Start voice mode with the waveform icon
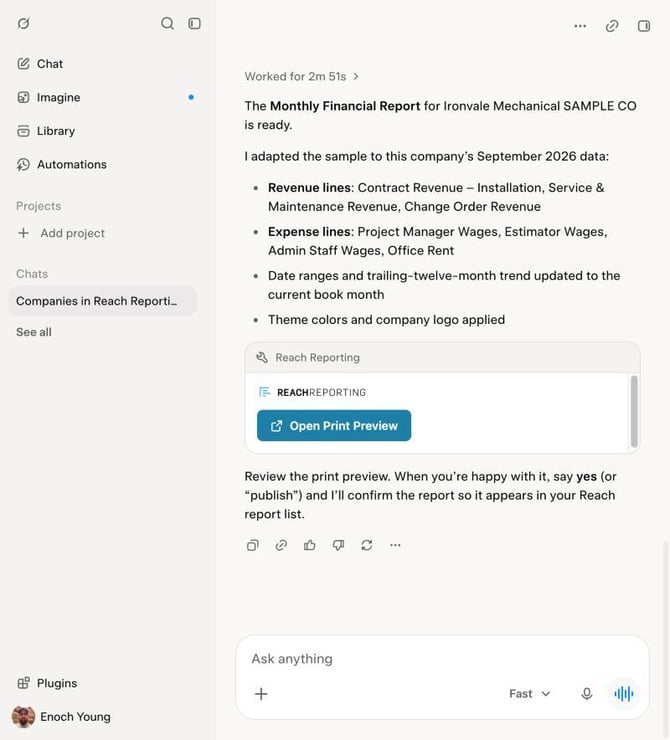Image resolution: width=670 pixels, height=740 pixels. click(x=624, y=694)
